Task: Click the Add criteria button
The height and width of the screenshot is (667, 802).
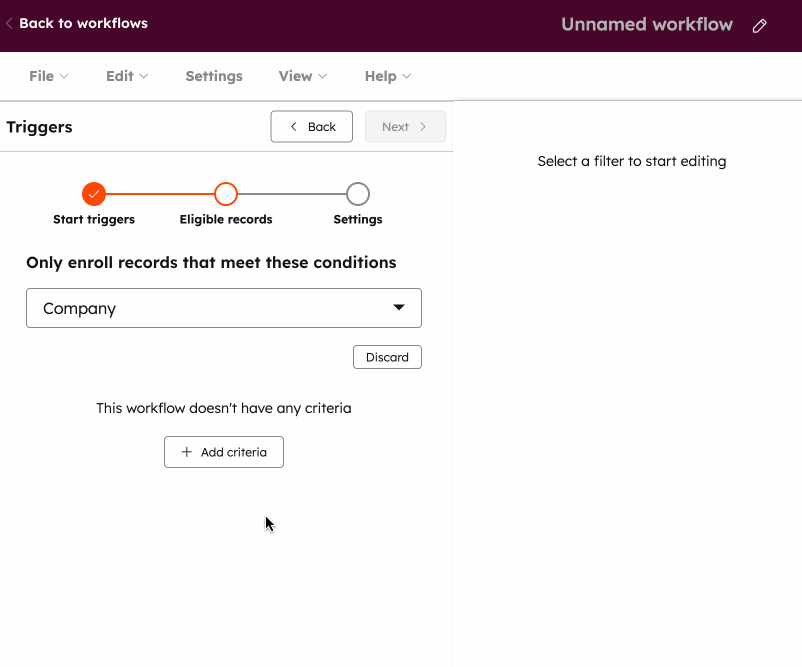Action: click(223, 452)
